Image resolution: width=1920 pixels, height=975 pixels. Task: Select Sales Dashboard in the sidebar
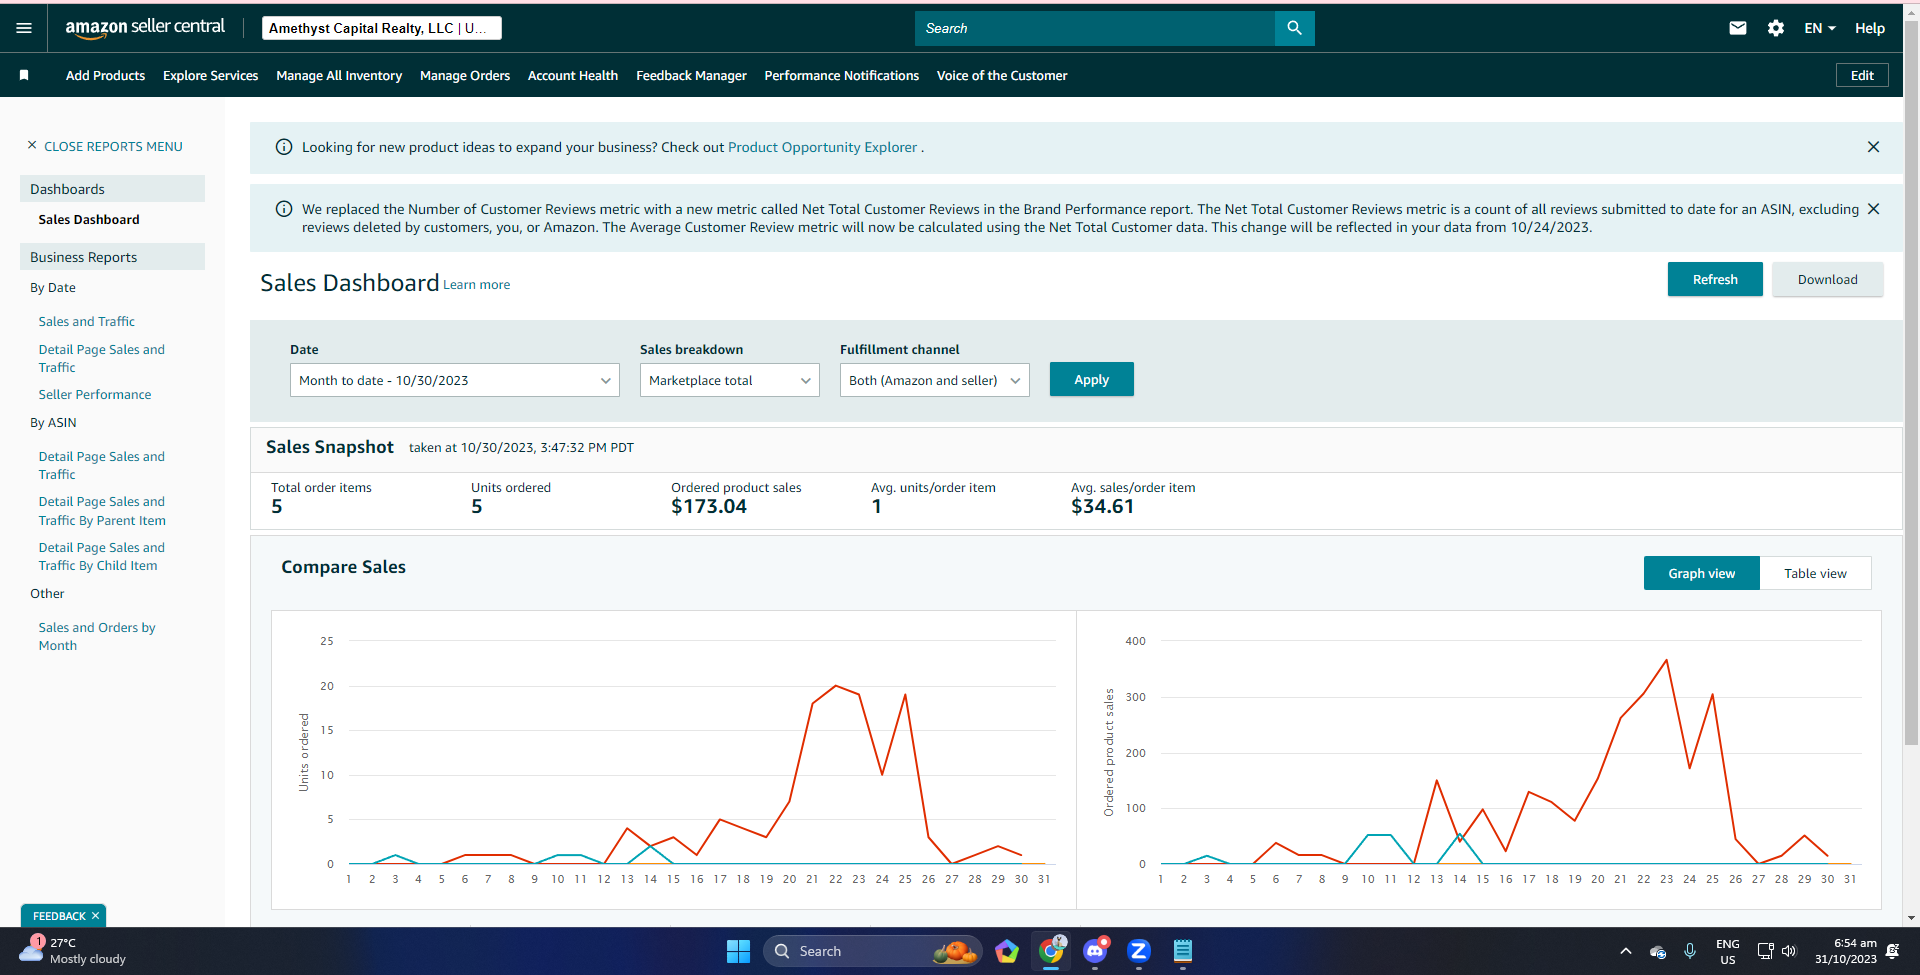[89, 219]
